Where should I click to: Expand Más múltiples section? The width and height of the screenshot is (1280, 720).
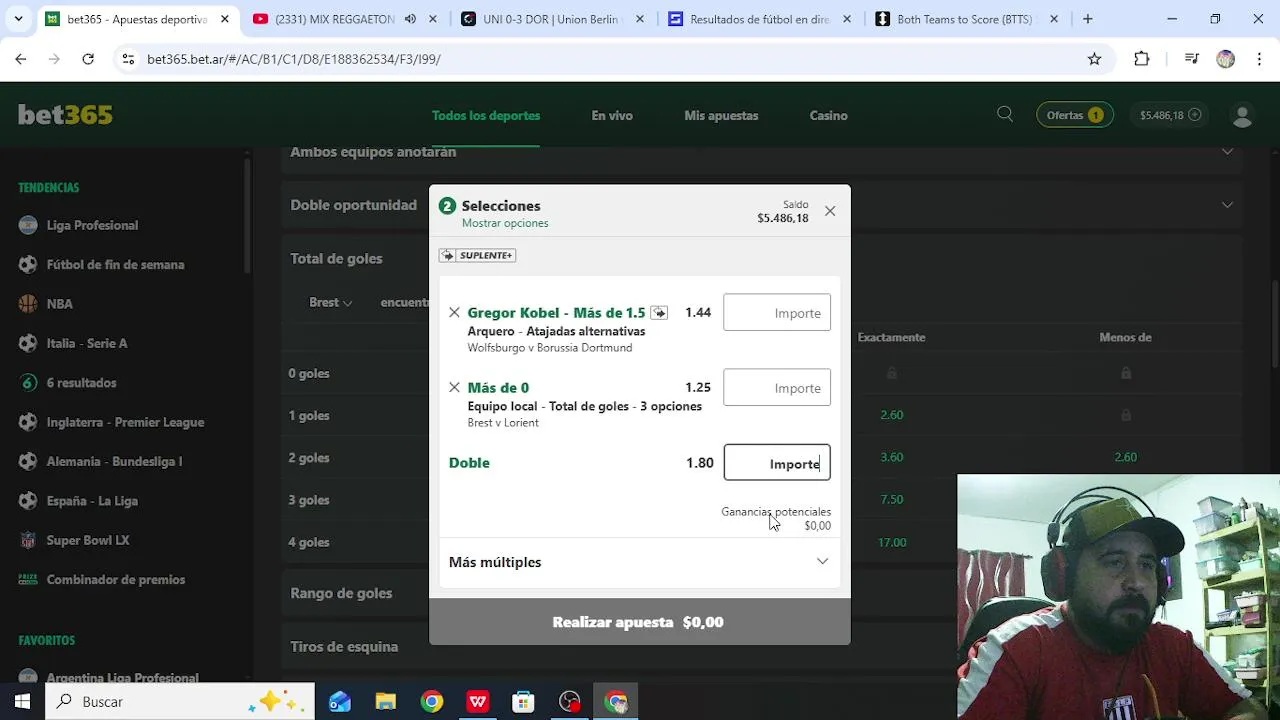[640, 562]
